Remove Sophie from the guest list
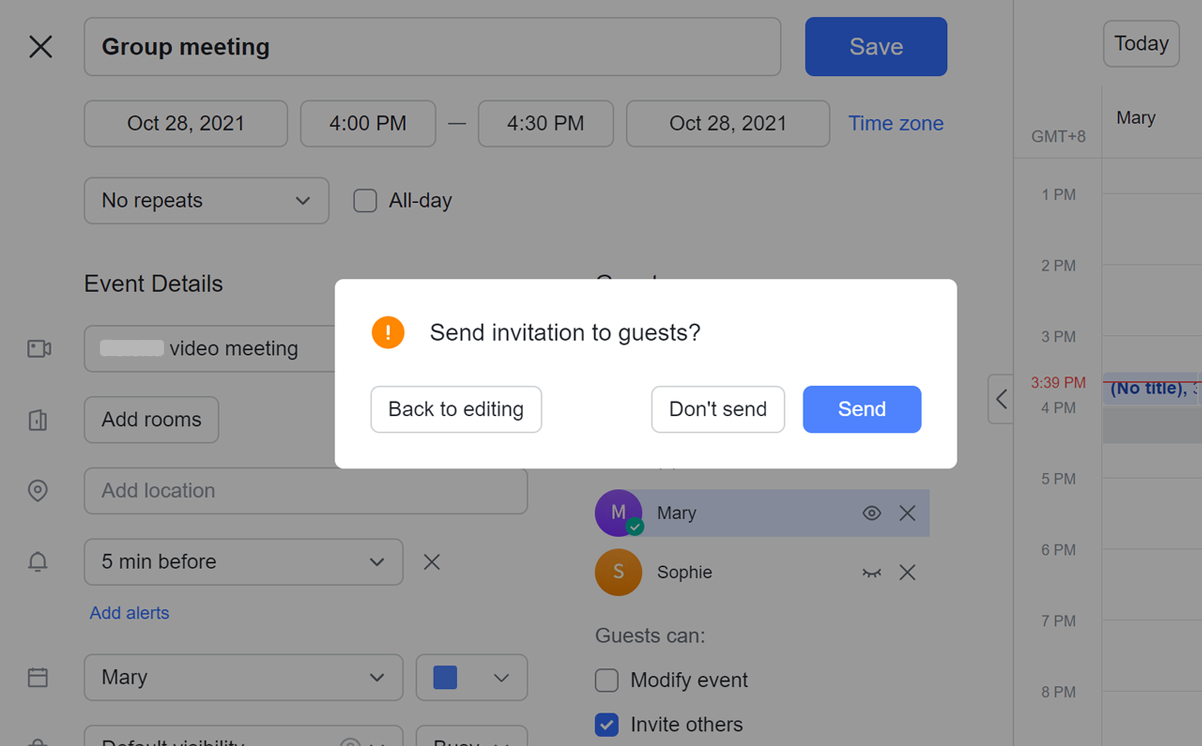This screenshot has width=1202, height=746. 907,573
